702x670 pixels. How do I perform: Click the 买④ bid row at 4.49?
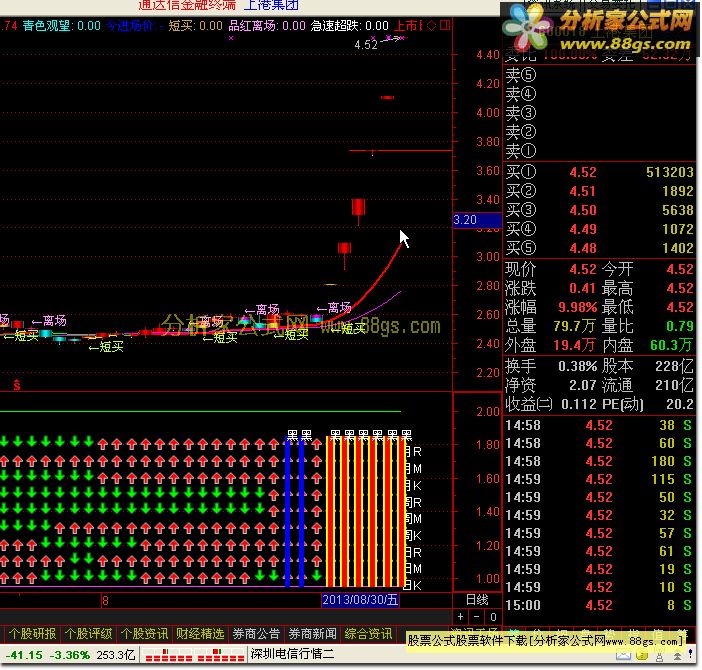599,229
